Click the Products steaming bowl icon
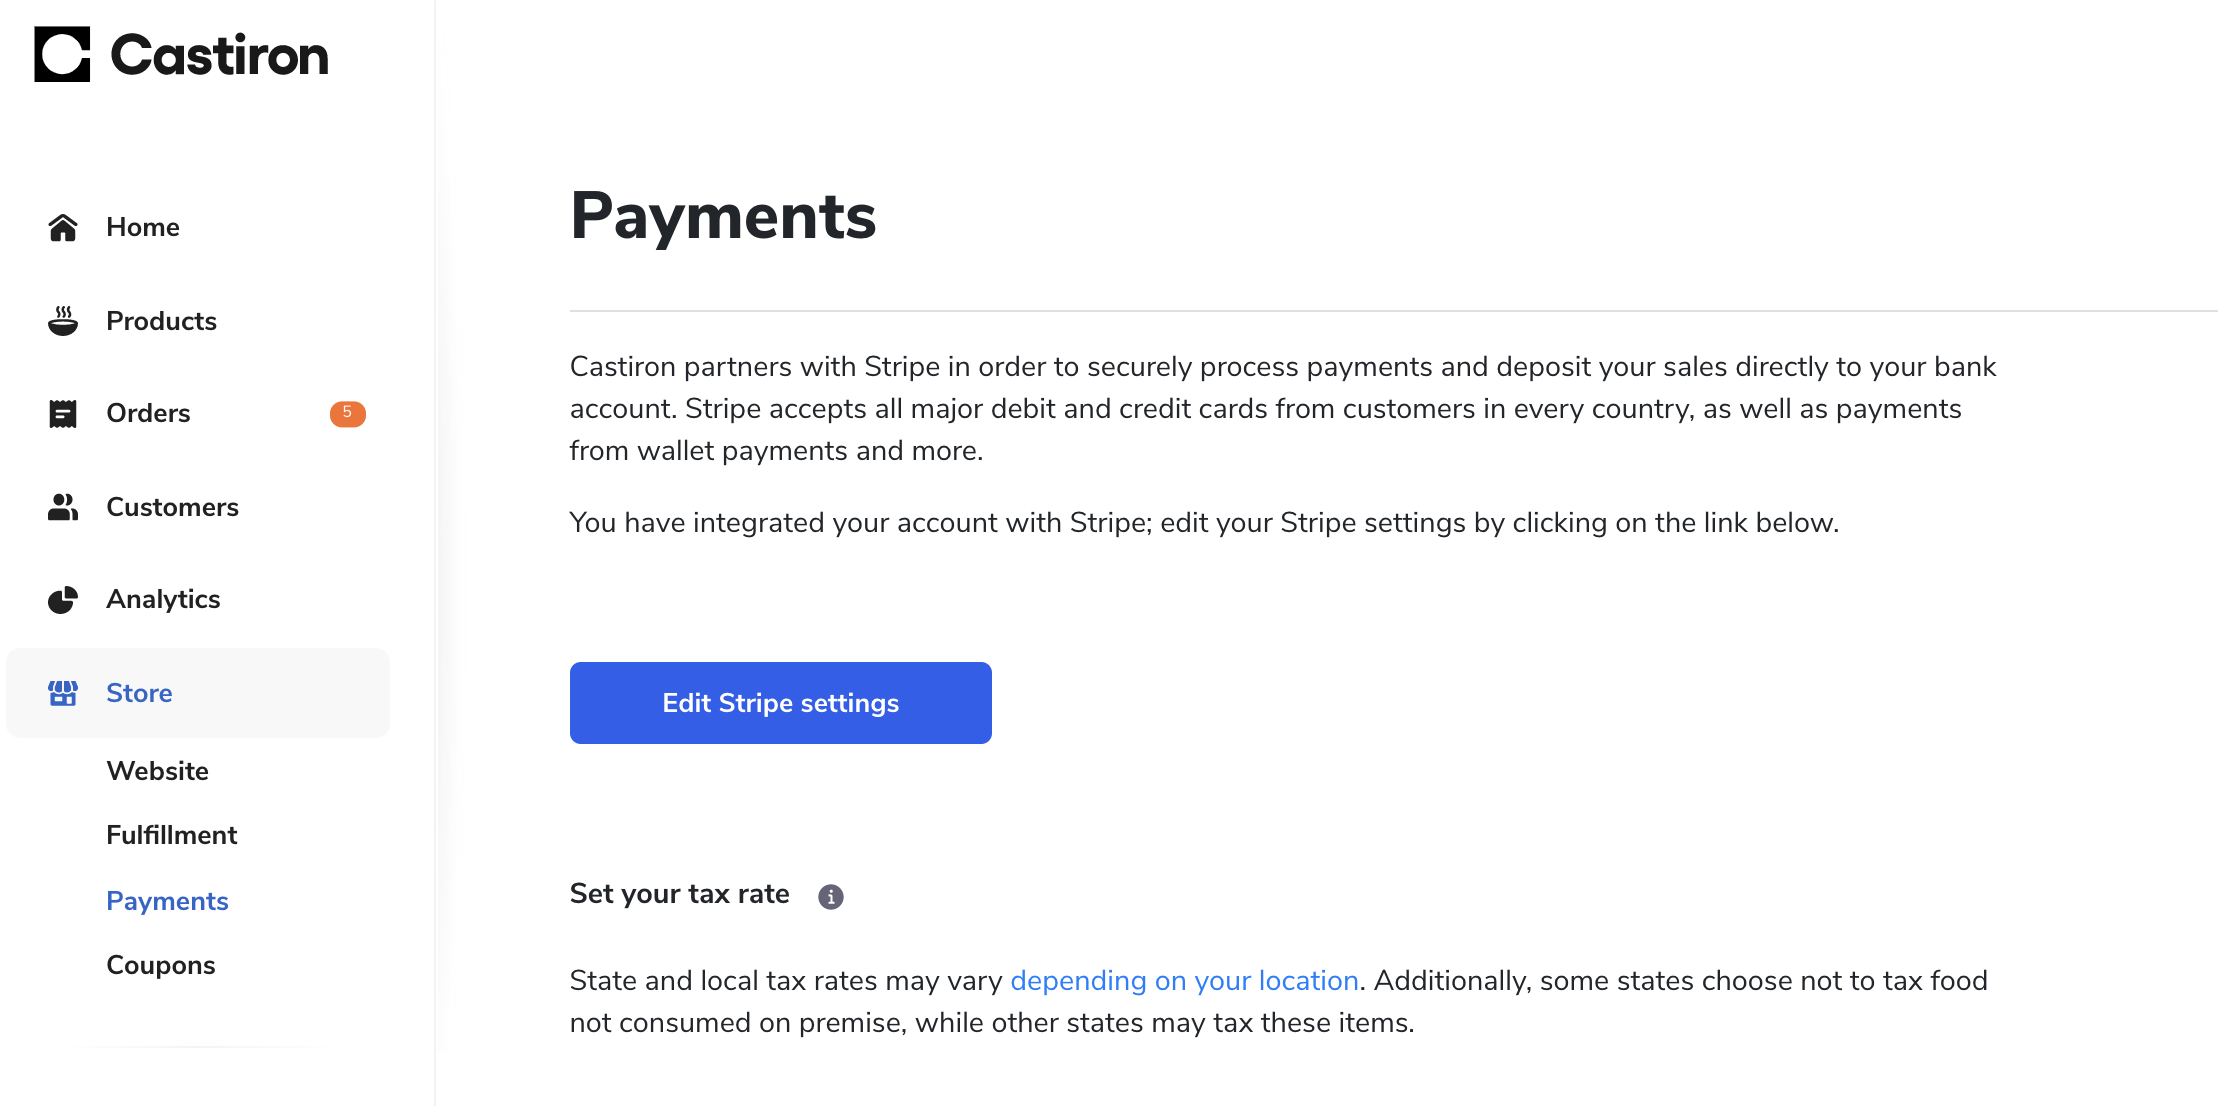The width and height of the screenshot is (2218, 1106). (63, 321)
